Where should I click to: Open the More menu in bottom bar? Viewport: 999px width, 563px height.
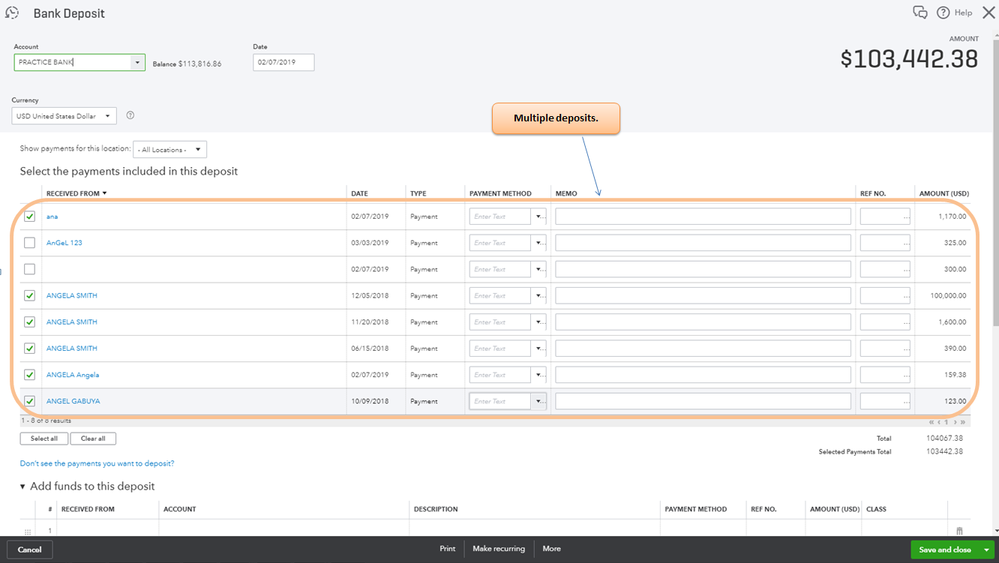(x=551, y=548)
